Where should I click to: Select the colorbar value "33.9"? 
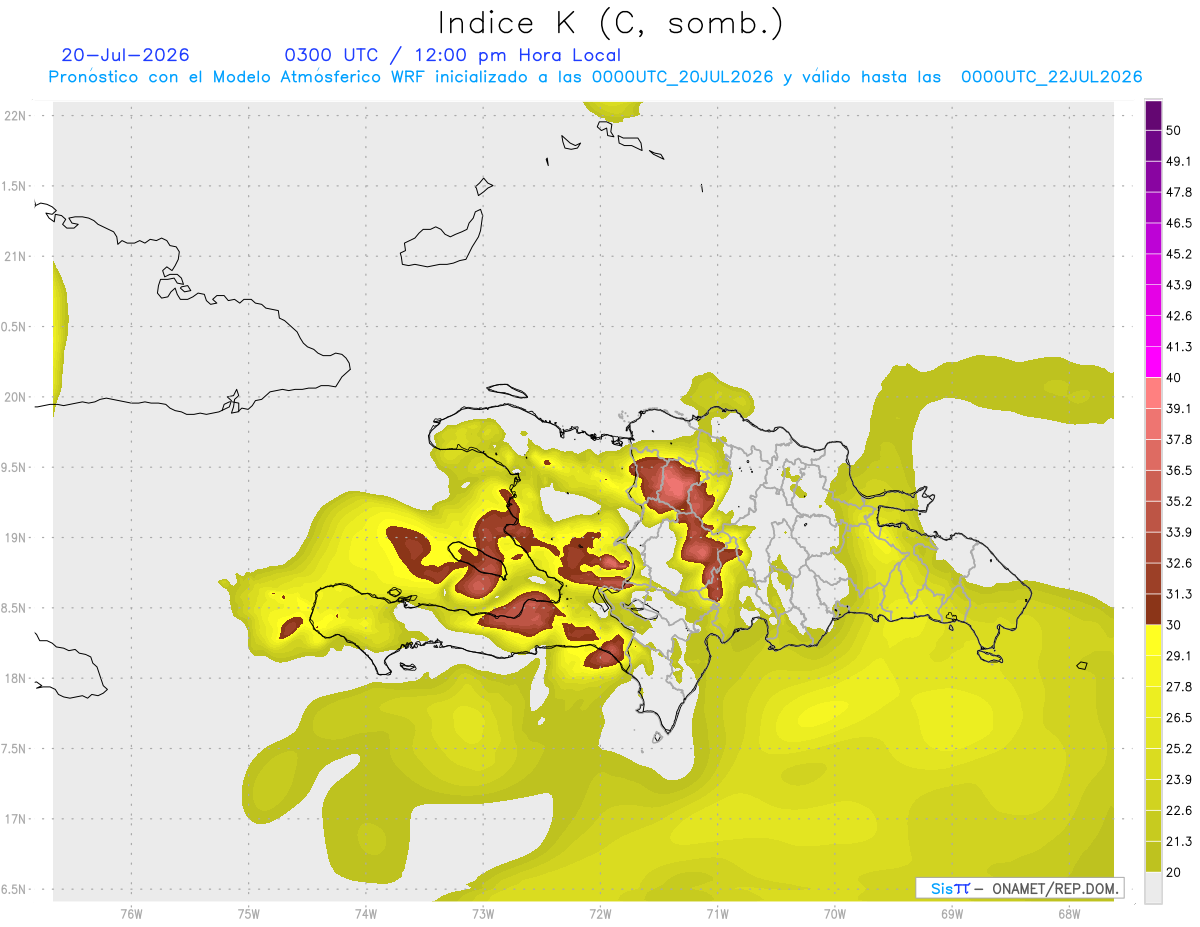point(1179,532)
